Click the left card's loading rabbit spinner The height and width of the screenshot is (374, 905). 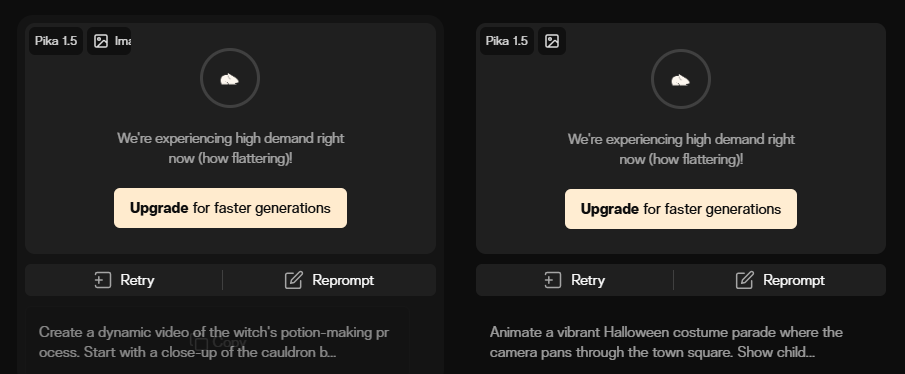[230, 78]
